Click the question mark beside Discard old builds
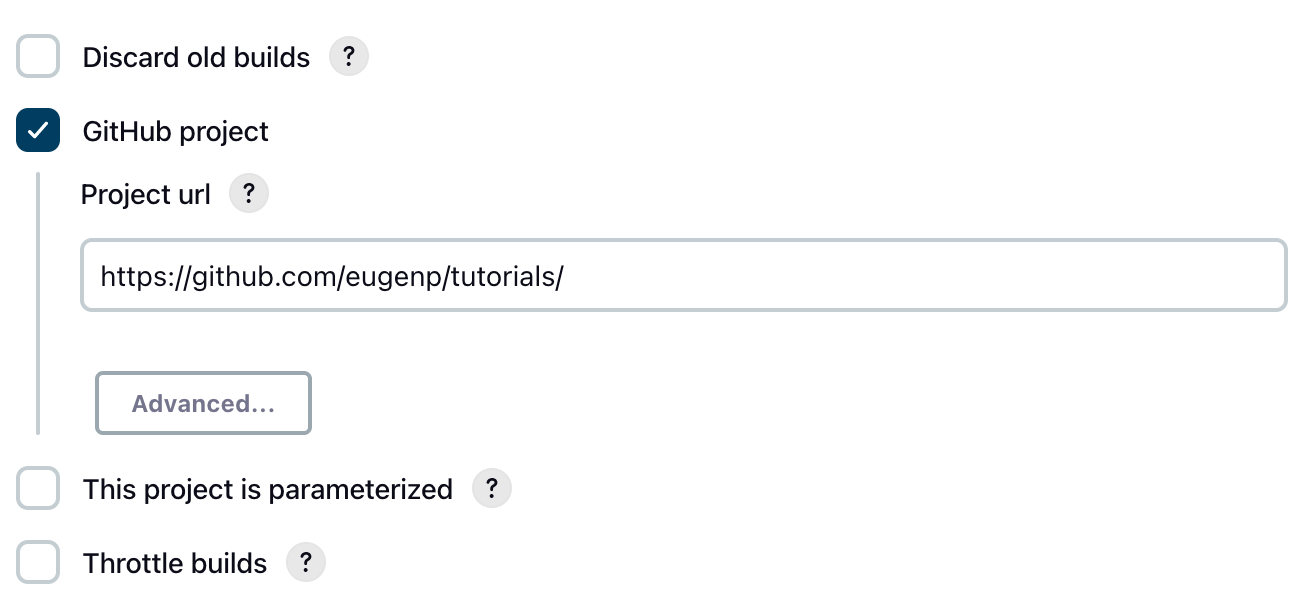The width and height of the screenshot is (1309, 605). [x=348, y=56]
